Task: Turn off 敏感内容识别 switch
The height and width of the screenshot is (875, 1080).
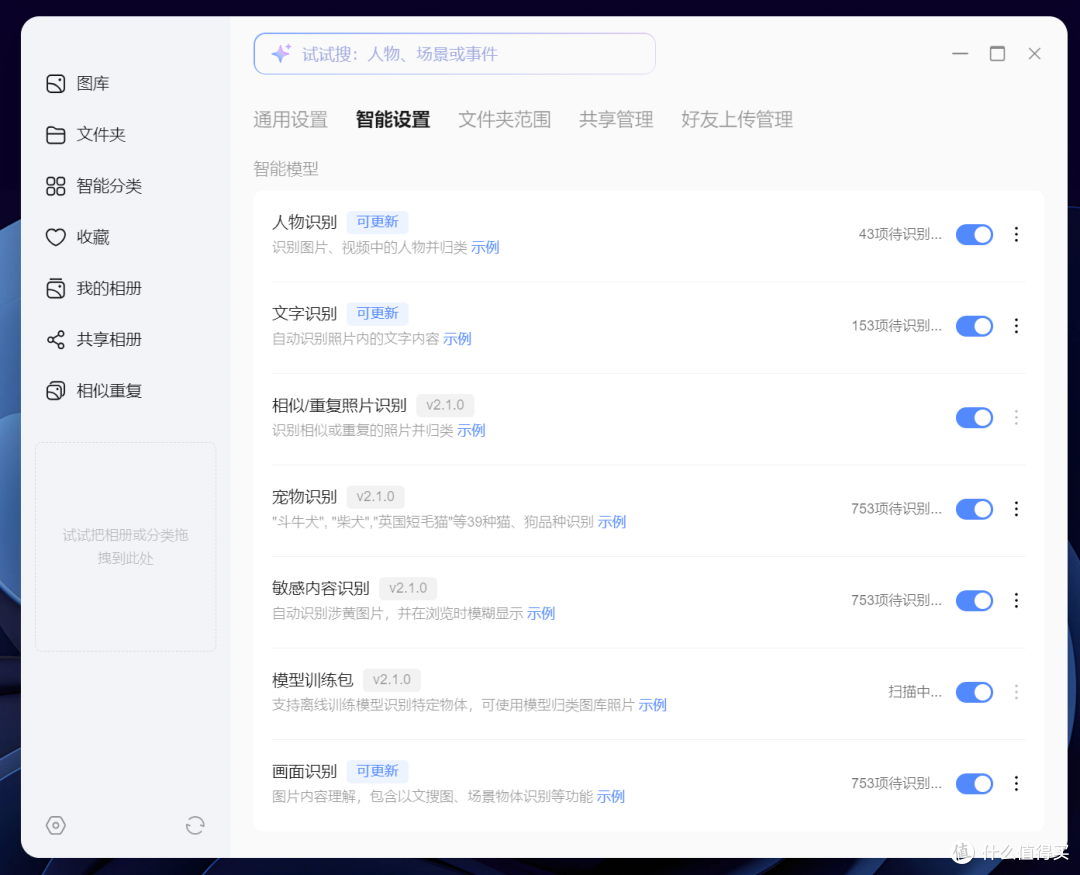Action: [x=974, y=601]
